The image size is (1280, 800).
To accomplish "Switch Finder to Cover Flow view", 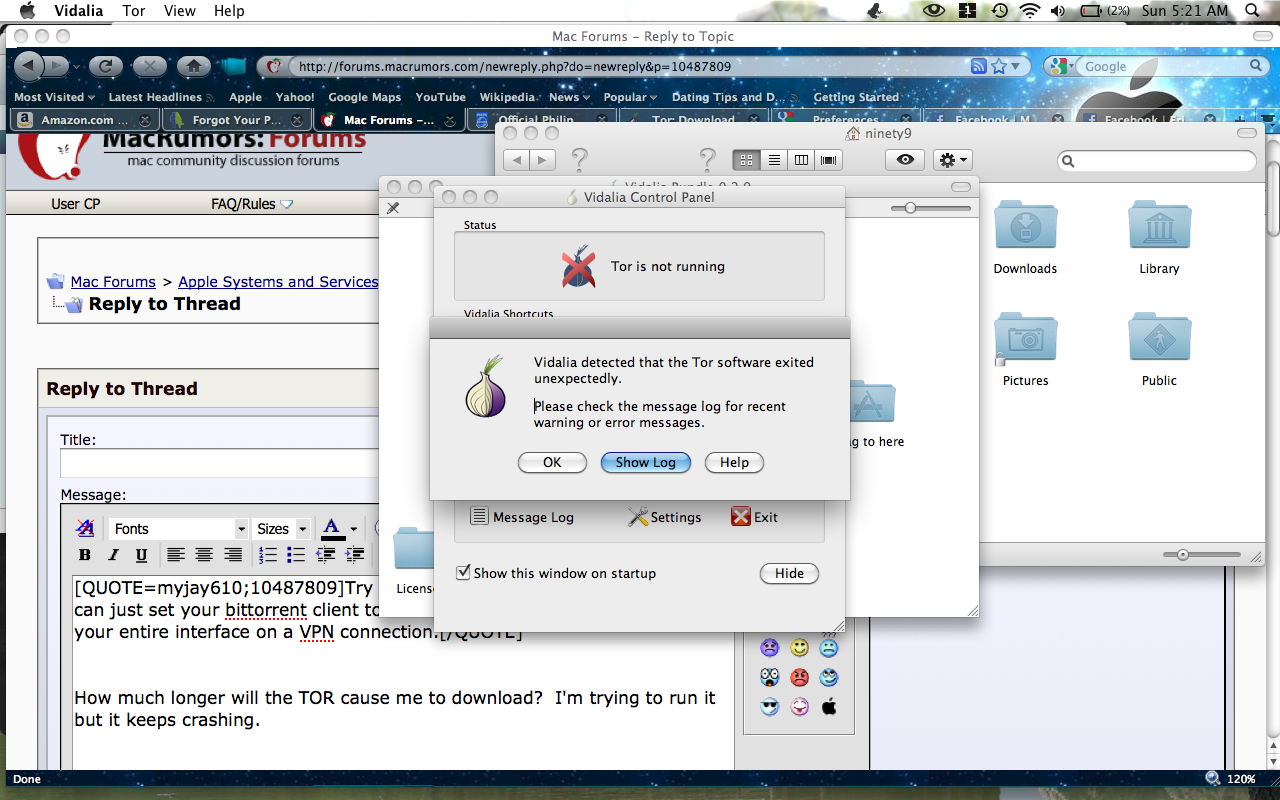I will (828, 160).
